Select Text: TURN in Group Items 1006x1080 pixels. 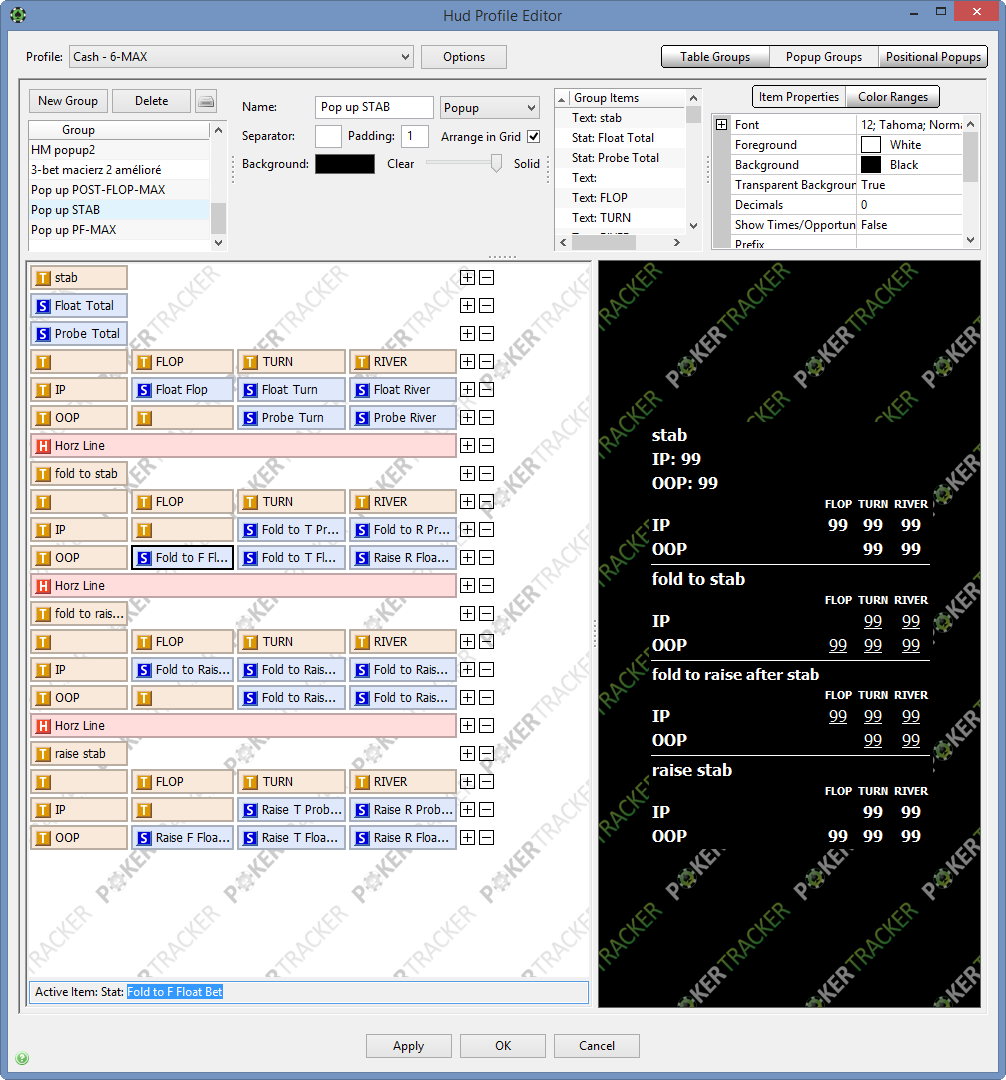pyautogui.click(x=620, y=218)
